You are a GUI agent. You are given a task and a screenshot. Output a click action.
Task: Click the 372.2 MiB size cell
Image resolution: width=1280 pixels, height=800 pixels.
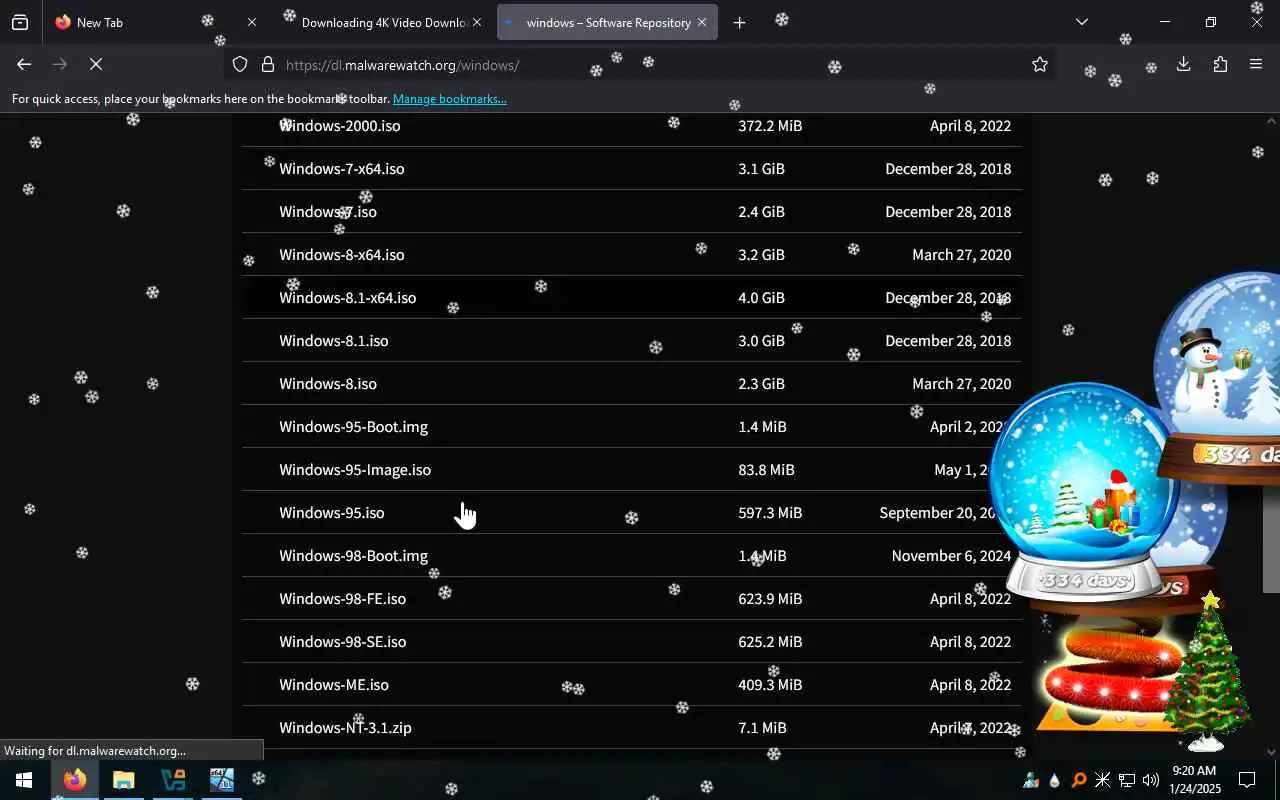770,126
